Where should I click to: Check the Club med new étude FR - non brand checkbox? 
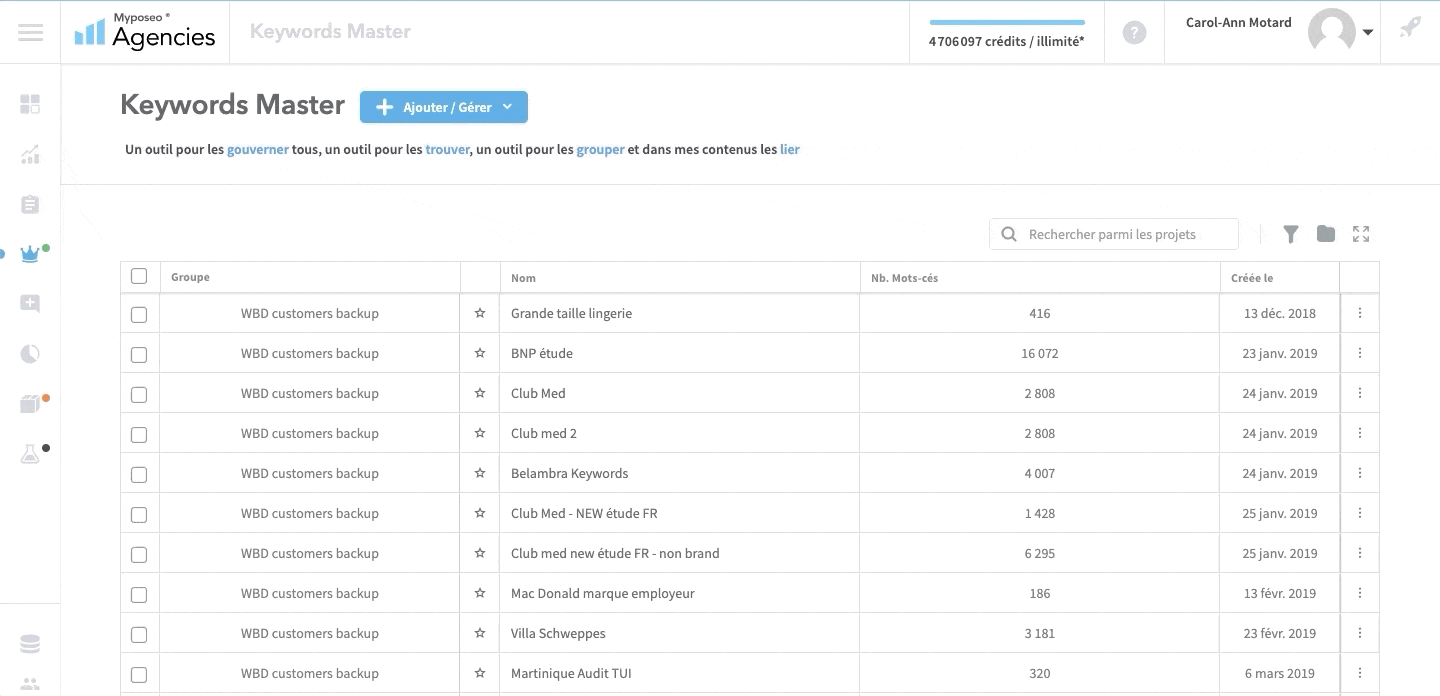[139, 555]
